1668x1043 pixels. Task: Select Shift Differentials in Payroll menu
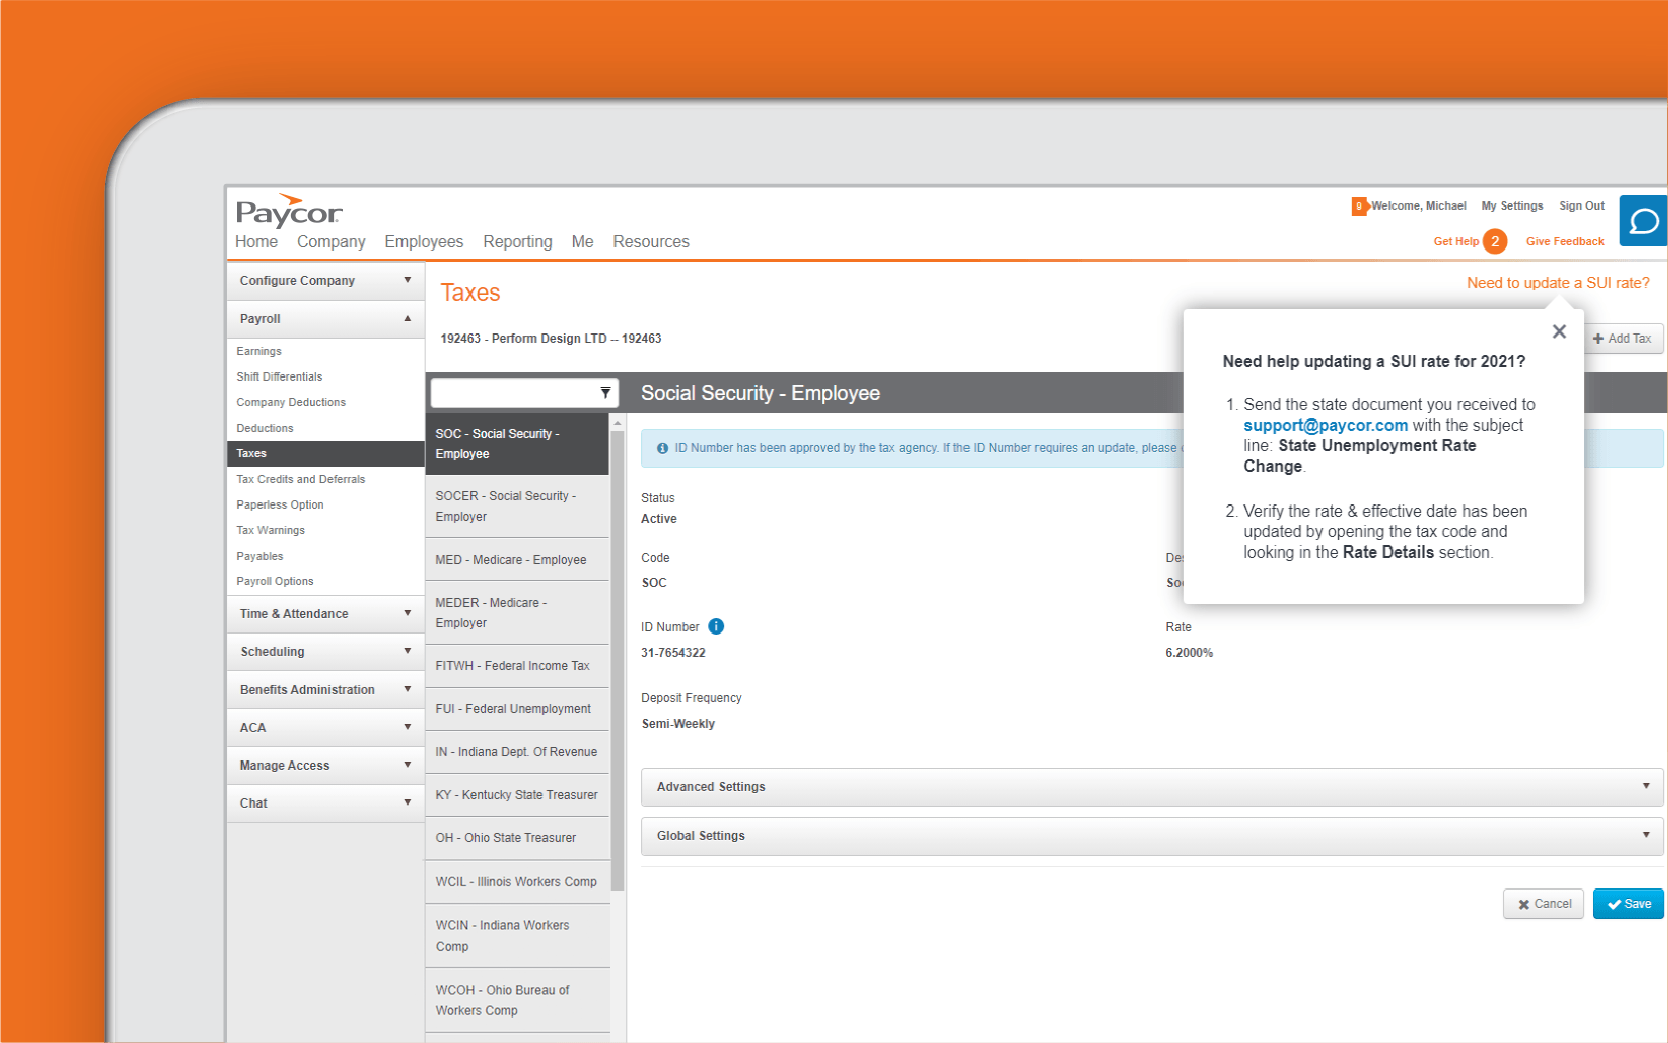[x=279, y=377]
